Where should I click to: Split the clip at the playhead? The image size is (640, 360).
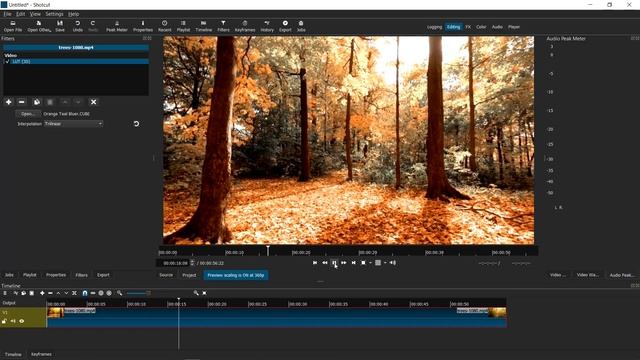click(74, 293)
